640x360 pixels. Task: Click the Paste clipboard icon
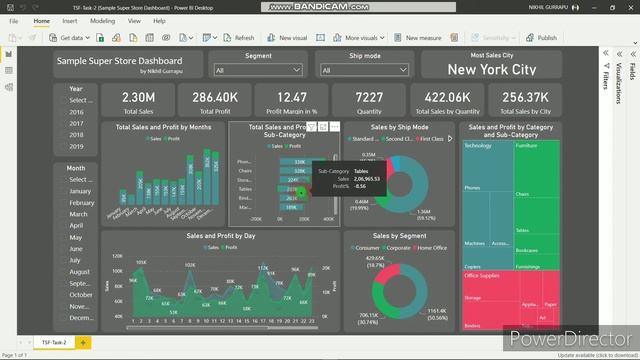[13, 38]
